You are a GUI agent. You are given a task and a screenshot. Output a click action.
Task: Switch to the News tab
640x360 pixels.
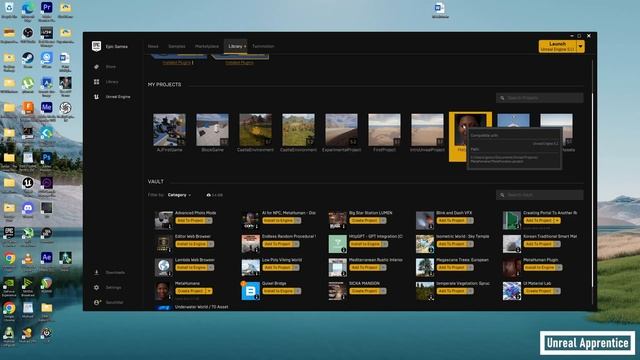(x=153, y=46)
